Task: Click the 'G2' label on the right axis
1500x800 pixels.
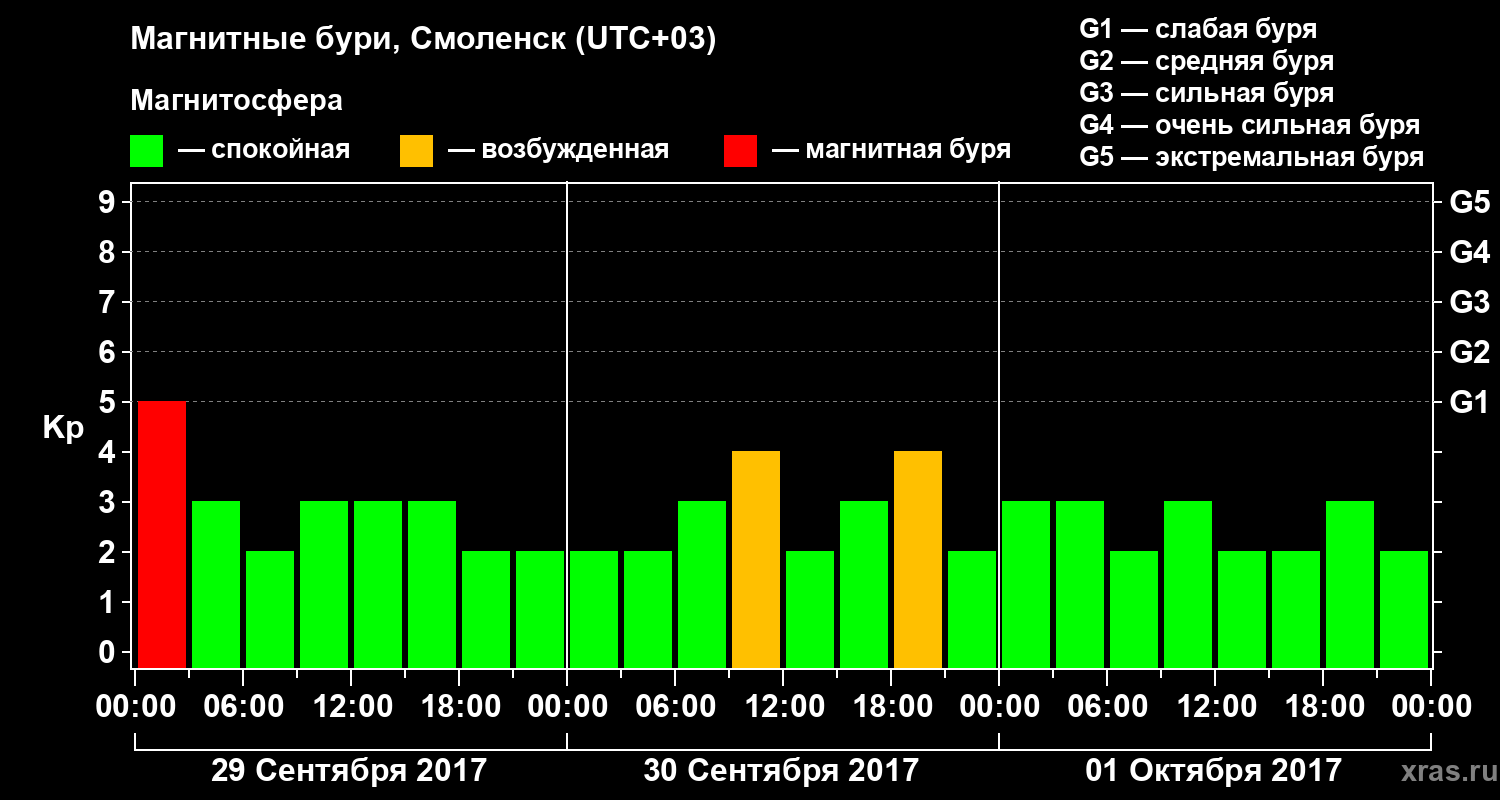Action: [1470, 352]
